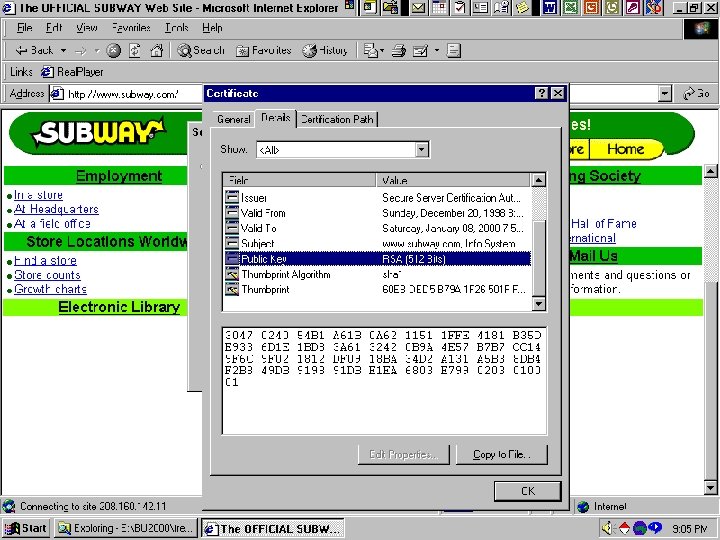The width and height of the screenshot is (720, 540).
Task: Switch to the Exploring window taskbar button
Action: click(126, 529)
